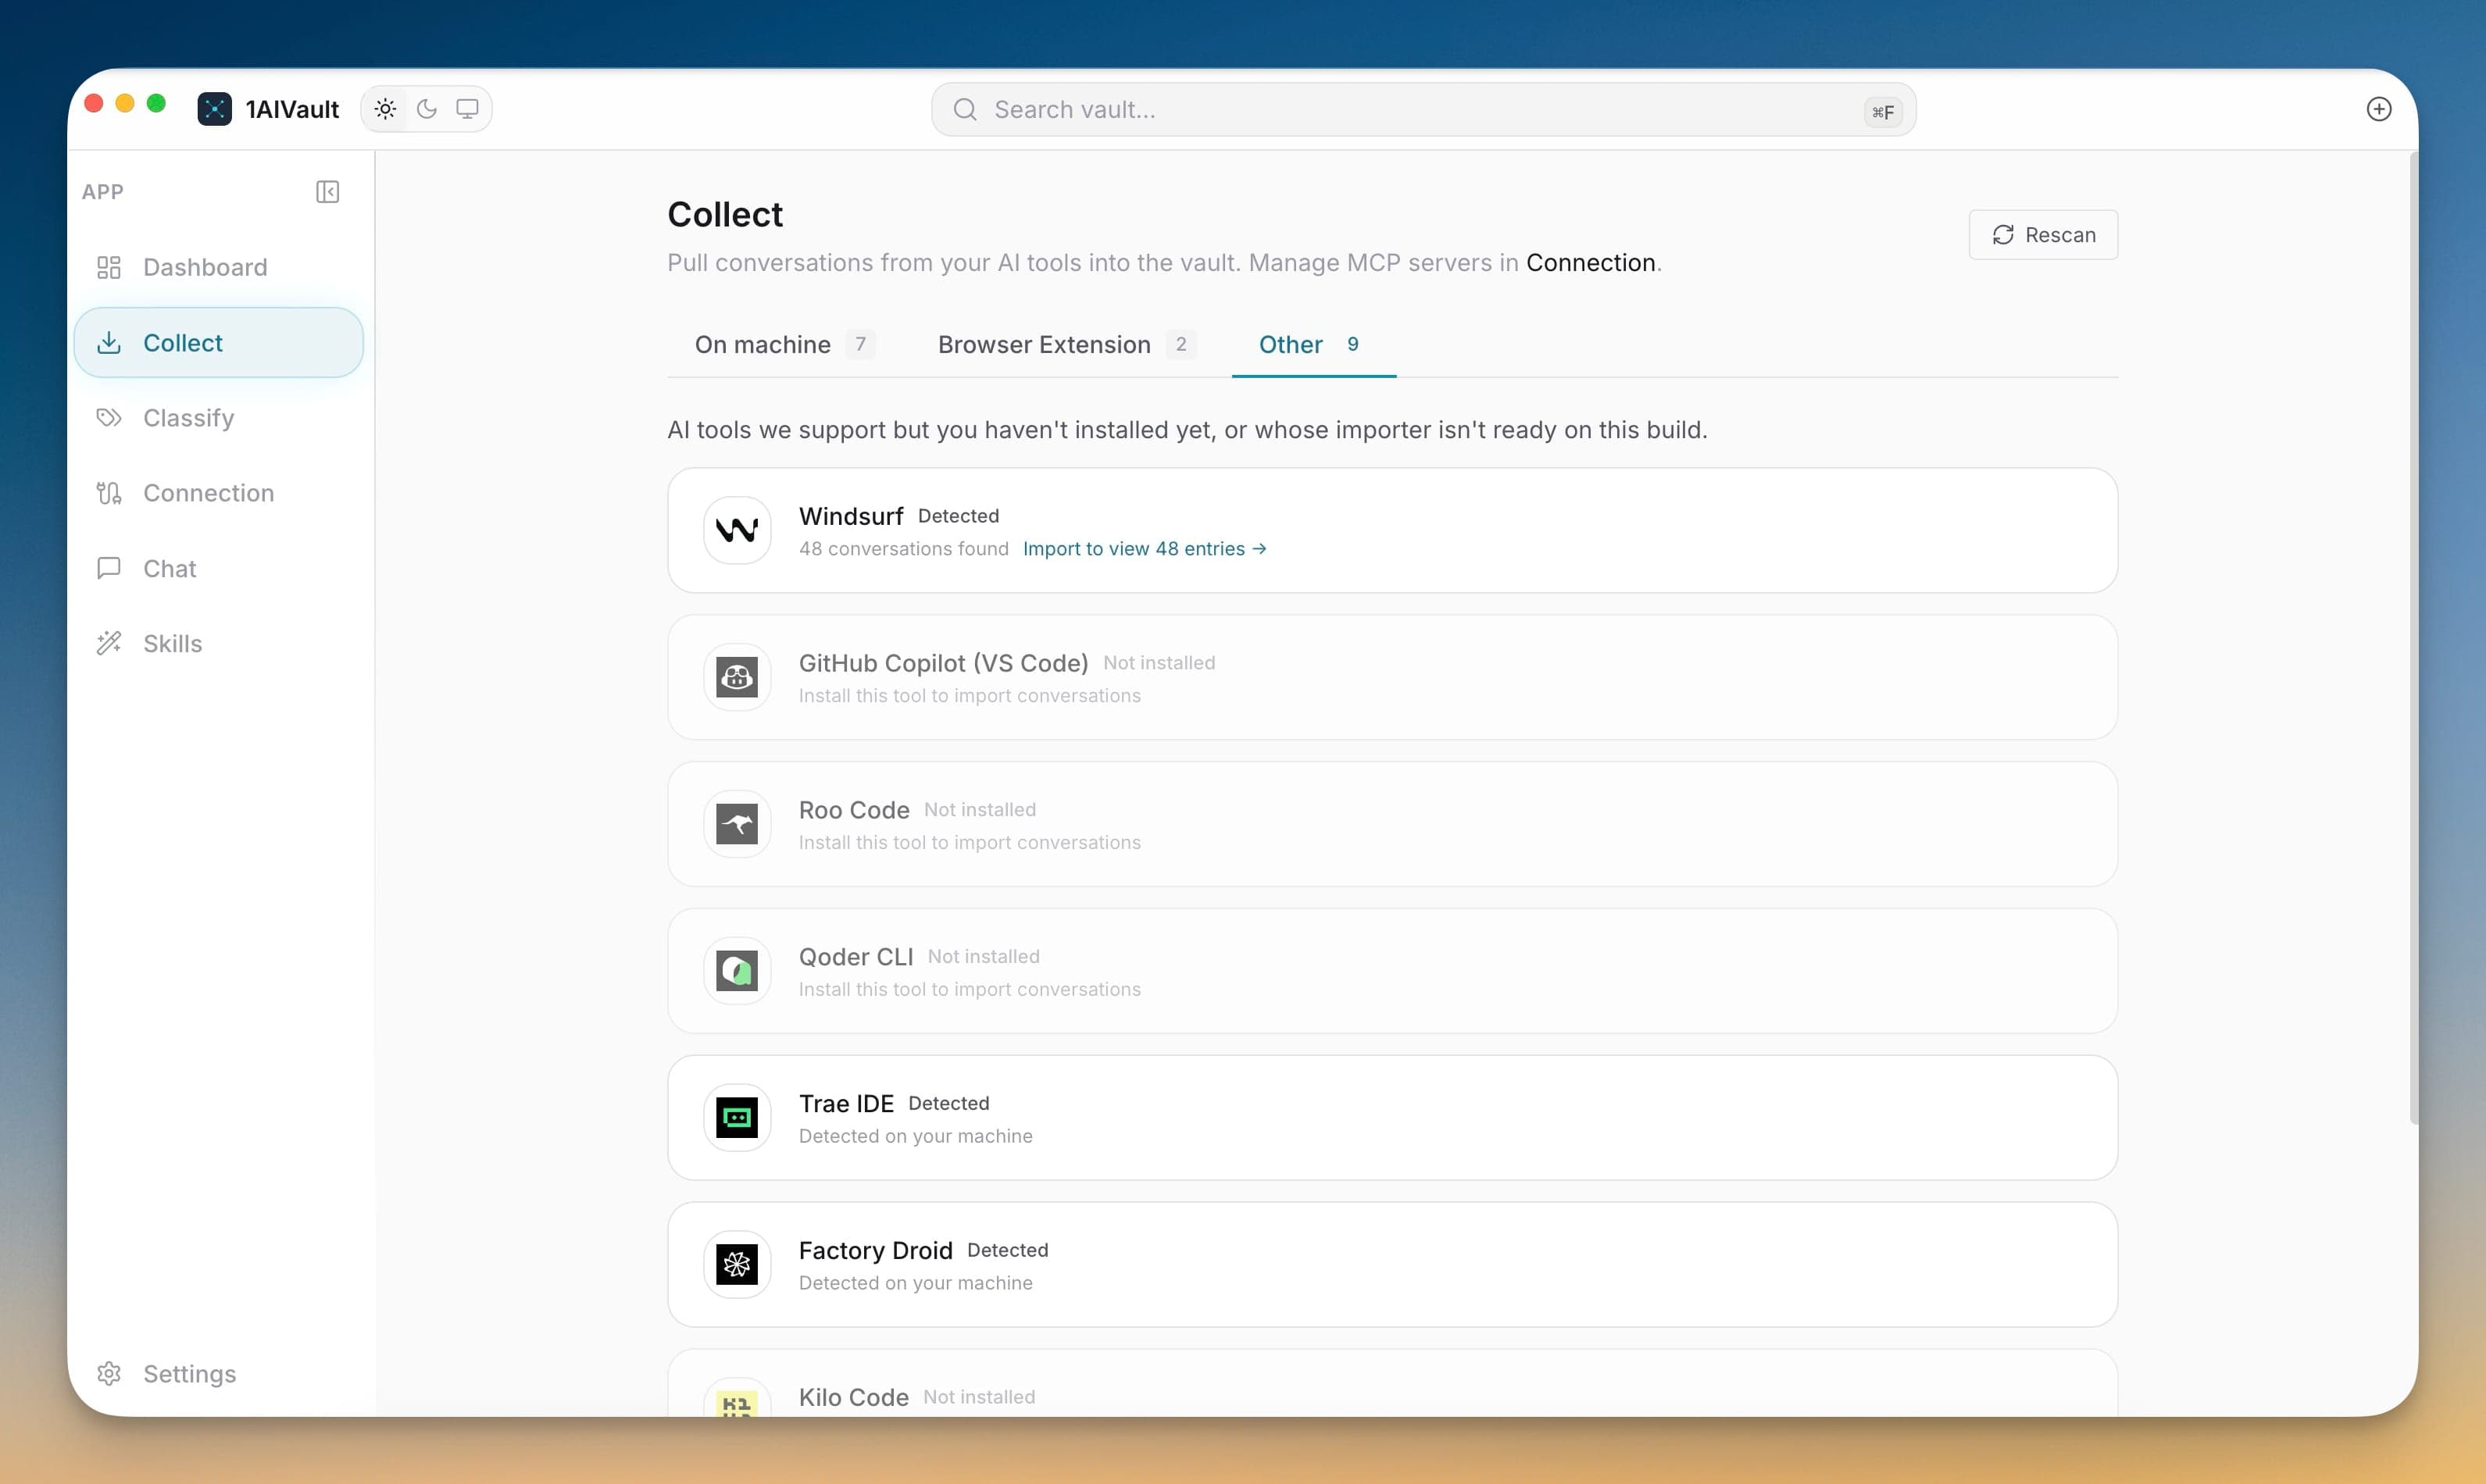Select system theme monitor icon
Screen dimensions: 2486x1484
(x=467, y=109)
